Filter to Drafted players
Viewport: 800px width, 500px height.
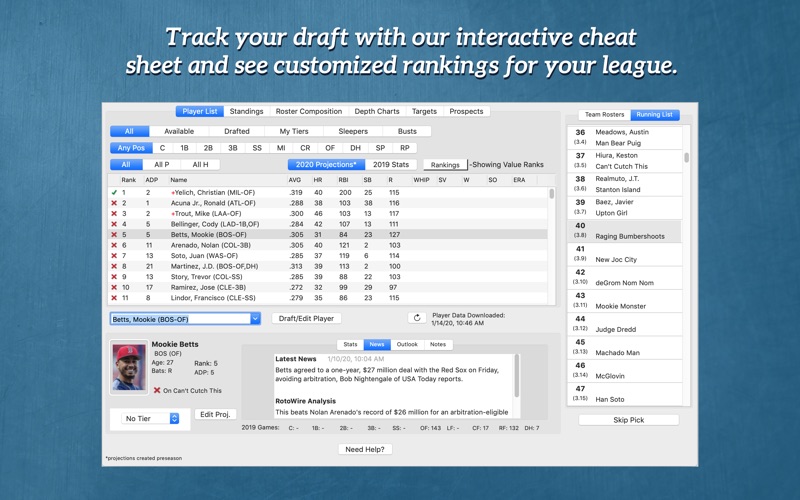coord(237,131)
